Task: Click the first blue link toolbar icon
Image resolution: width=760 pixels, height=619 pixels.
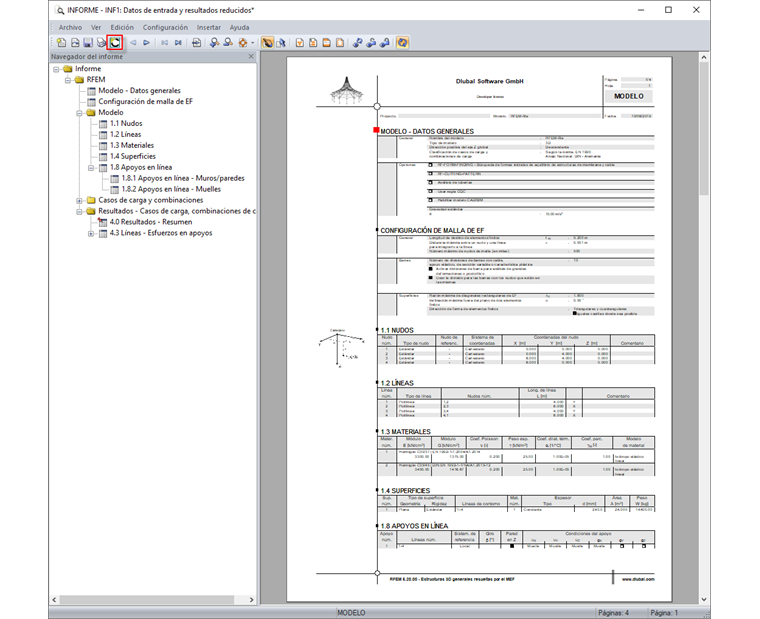Action: tap(358, 43)
